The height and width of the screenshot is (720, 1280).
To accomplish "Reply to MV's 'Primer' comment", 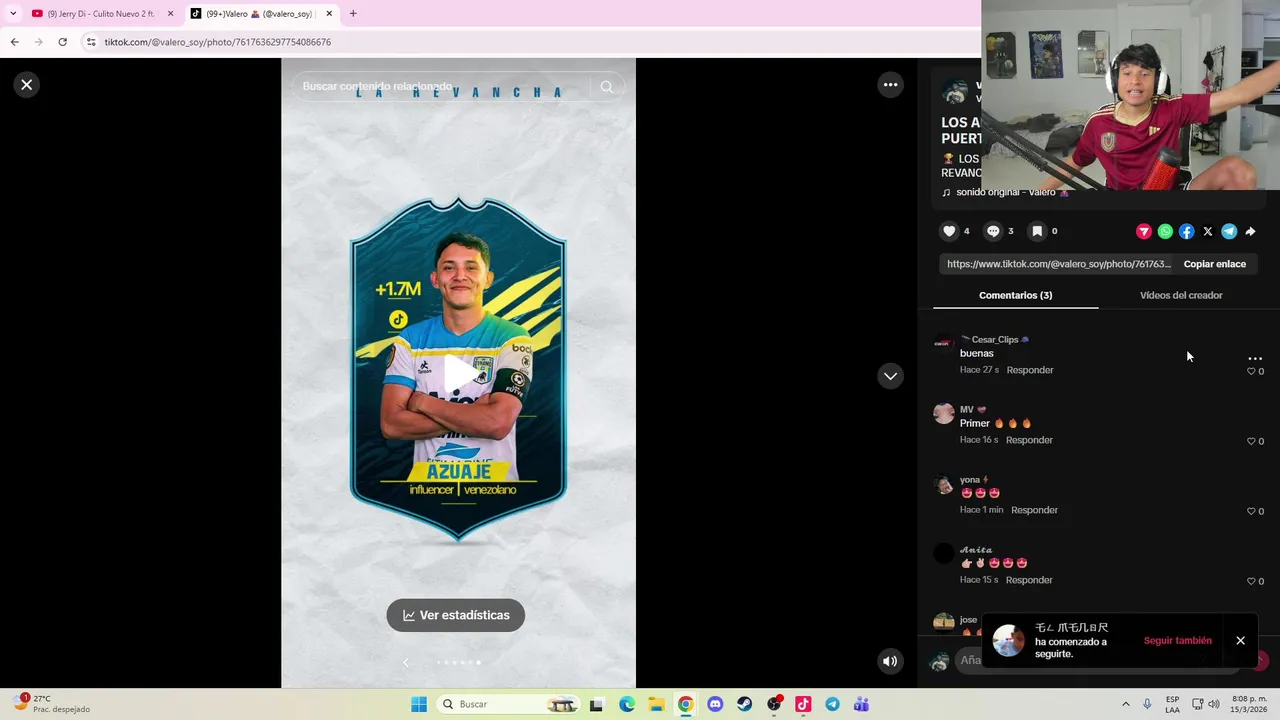I will (1029, 440).
